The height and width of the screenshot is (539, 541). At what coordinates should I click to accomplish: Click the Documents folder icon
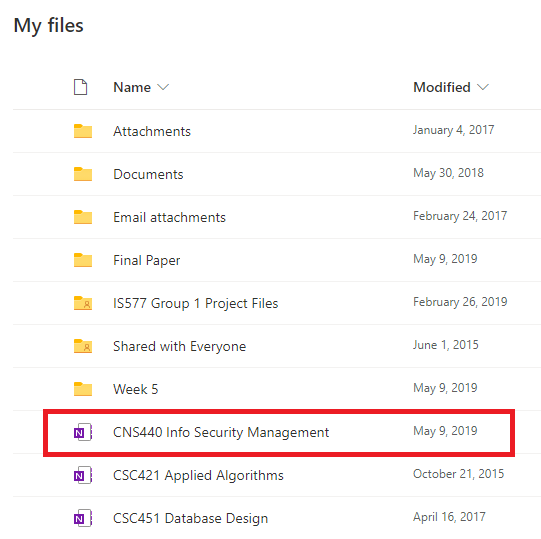tap(83, 174)
